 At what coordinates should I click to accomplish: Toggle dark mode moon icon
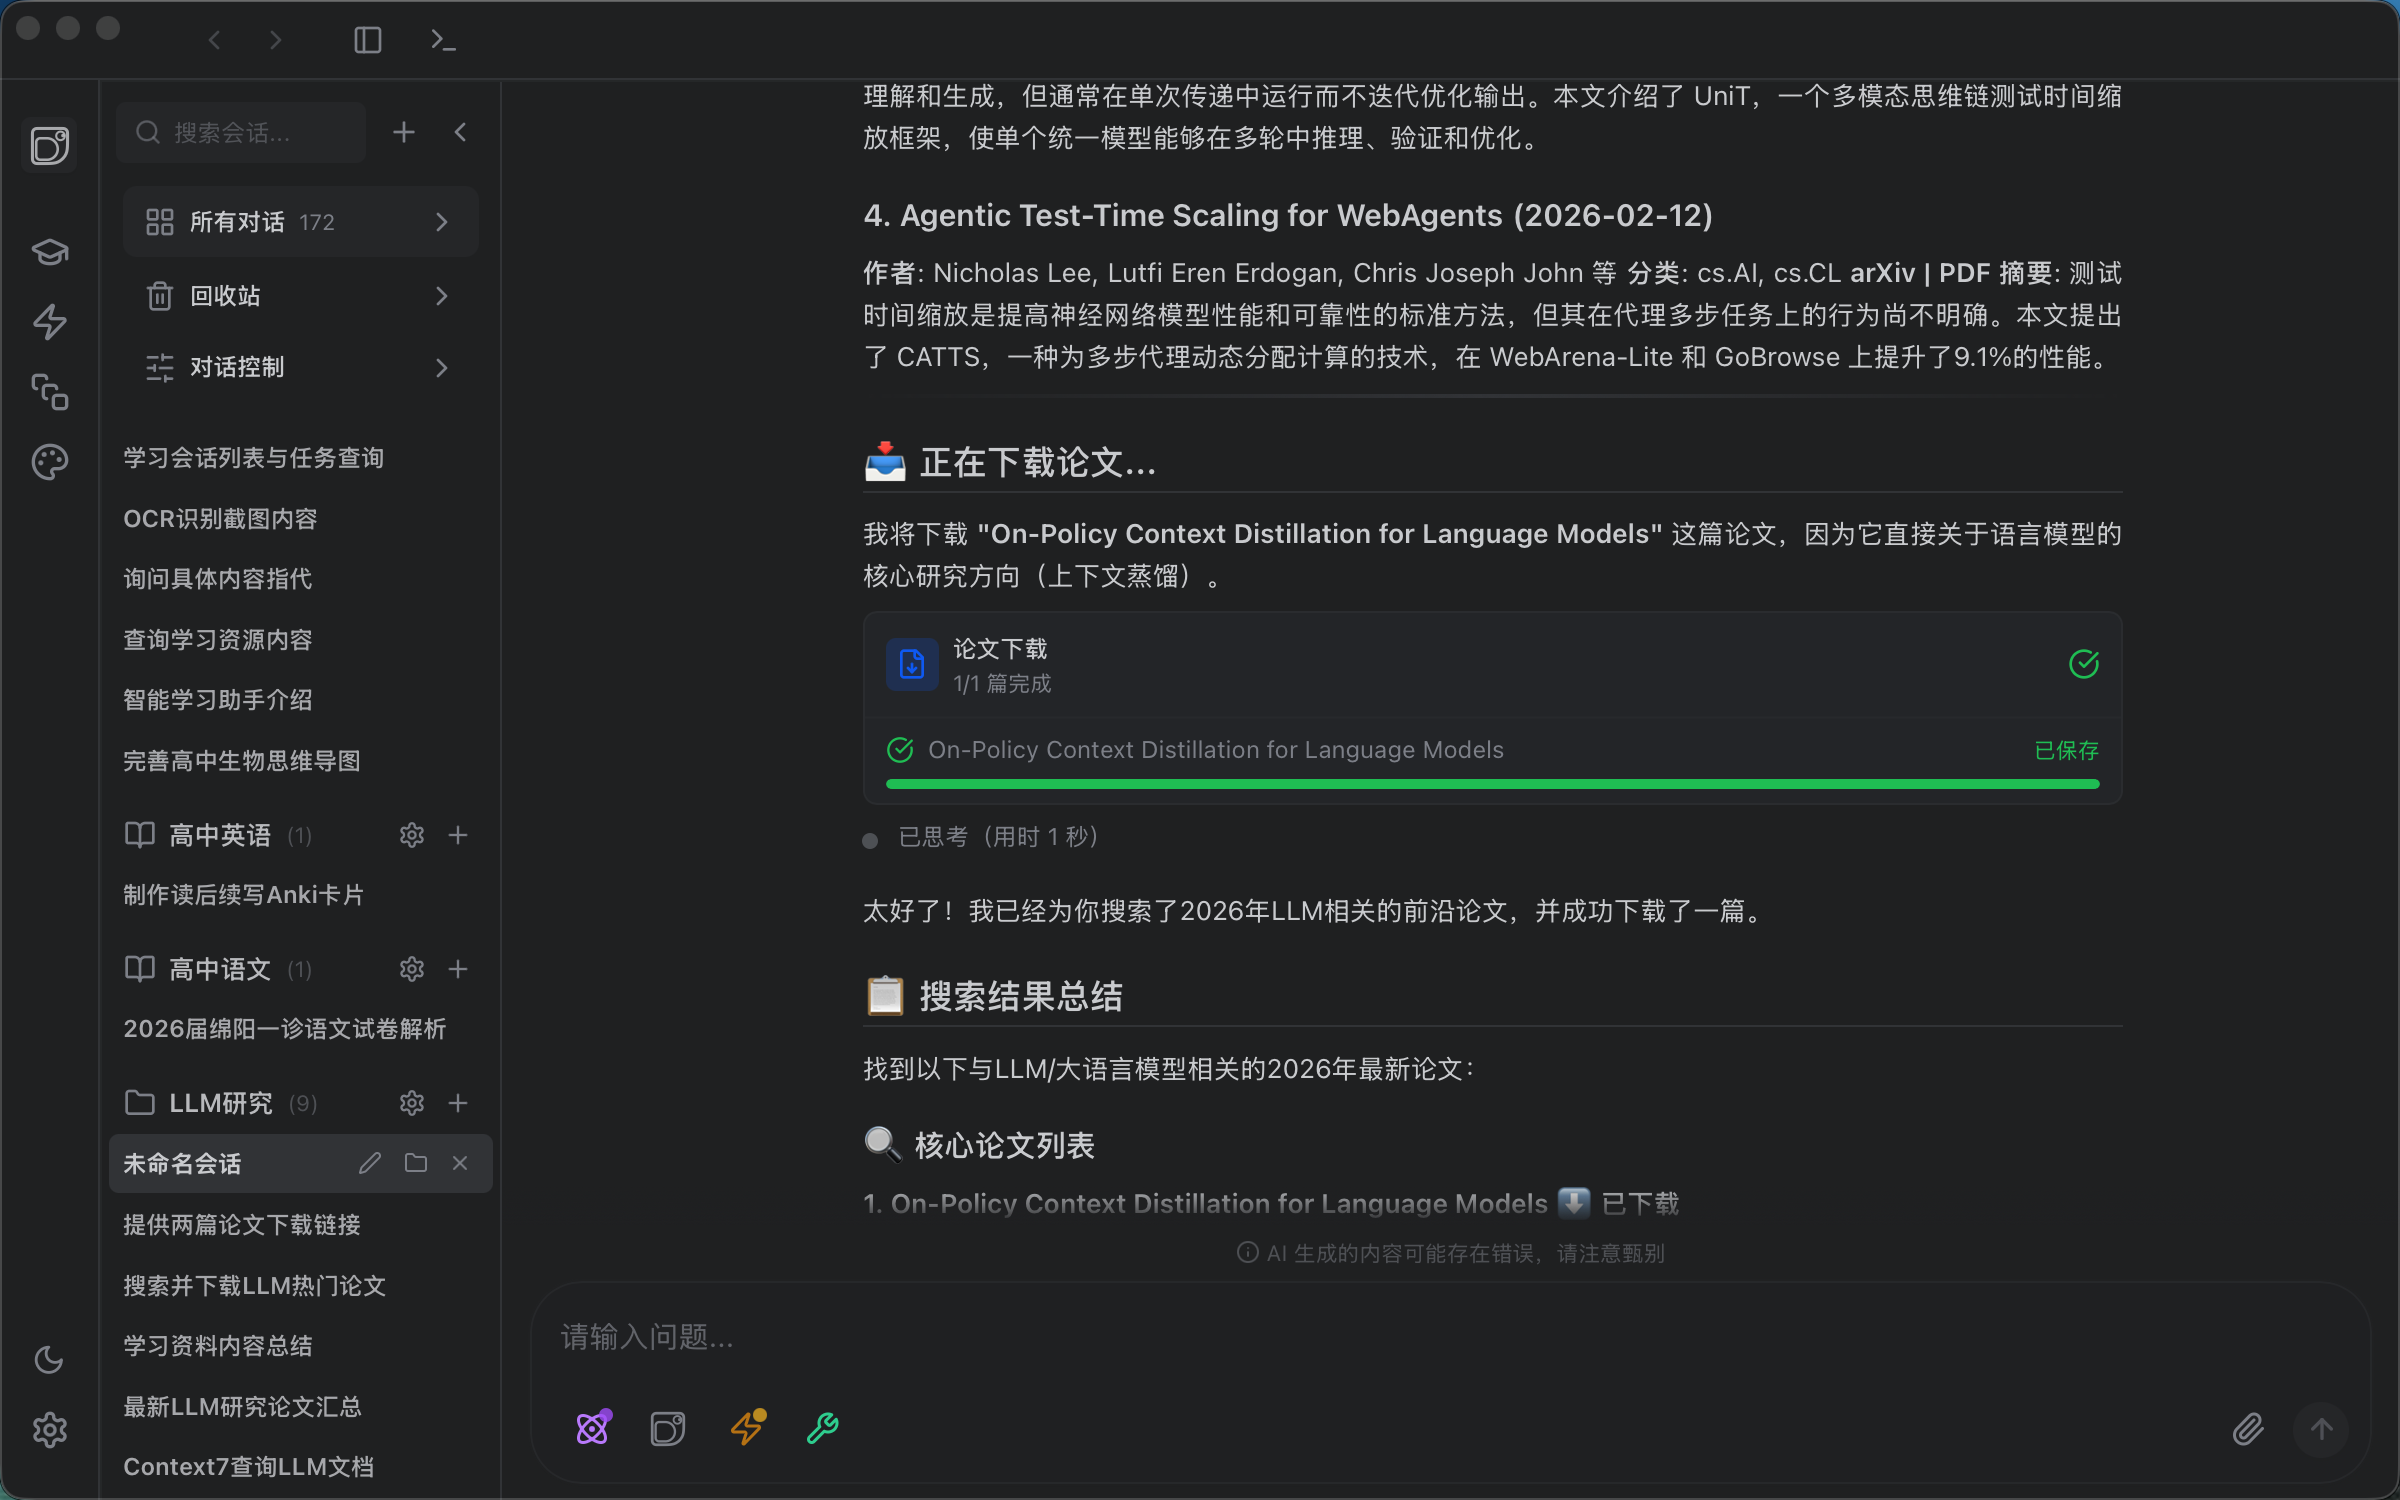pyautogui.click(x=49, y=1360)
